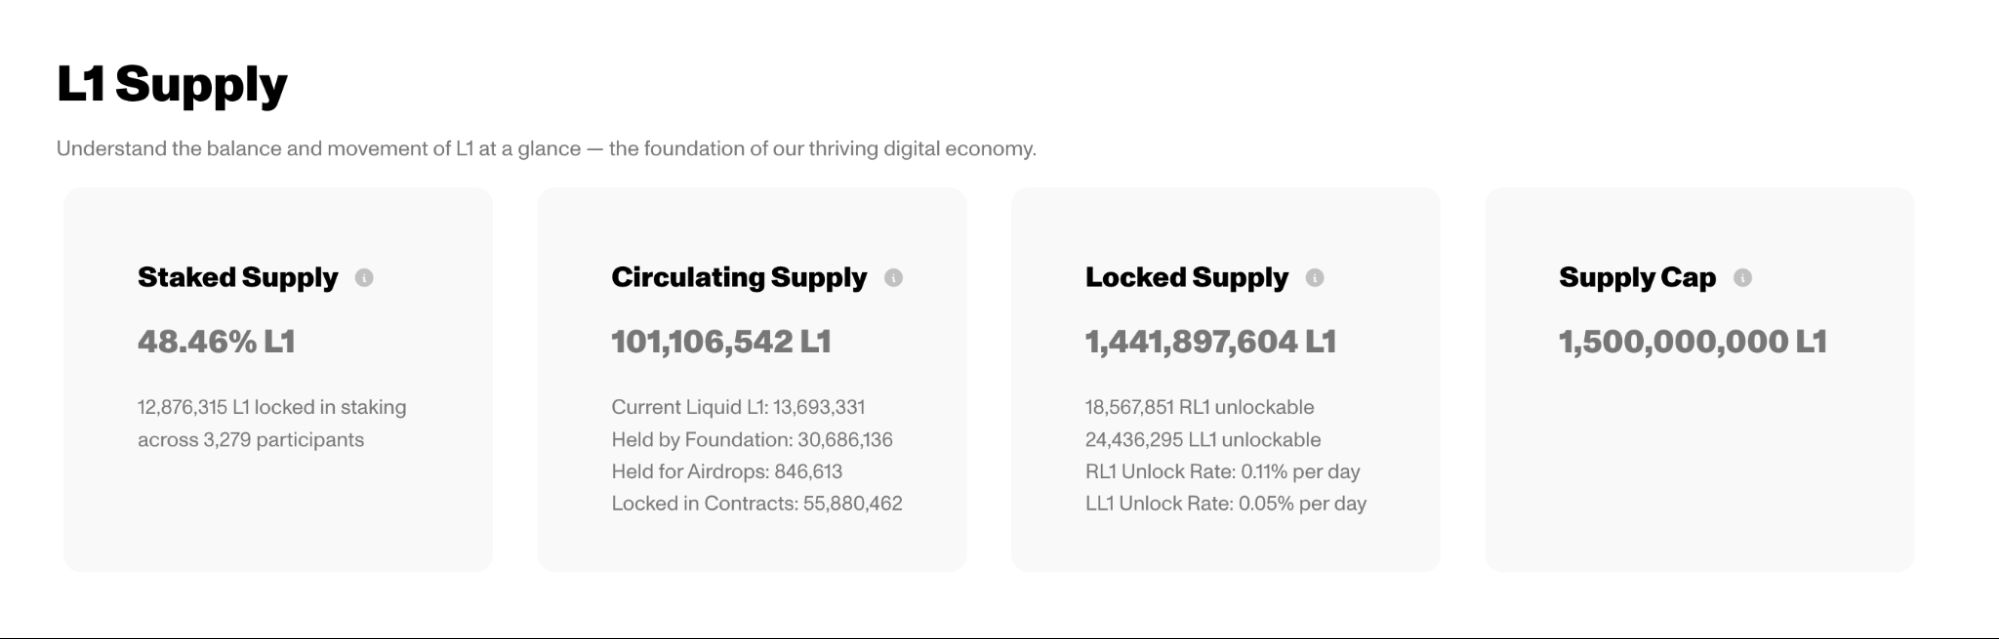Click the 48.46% L1 staked value
The width and height of the screenshot is (1999, 639).
(x=216, y=342)
